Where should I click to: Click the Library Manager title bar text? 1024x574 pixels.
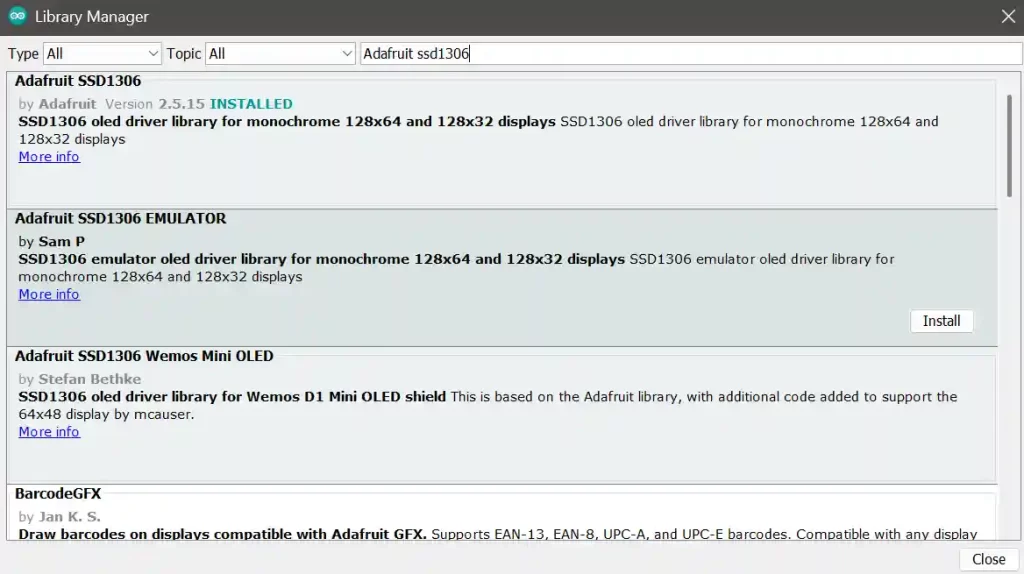click(x=92, y=17)
